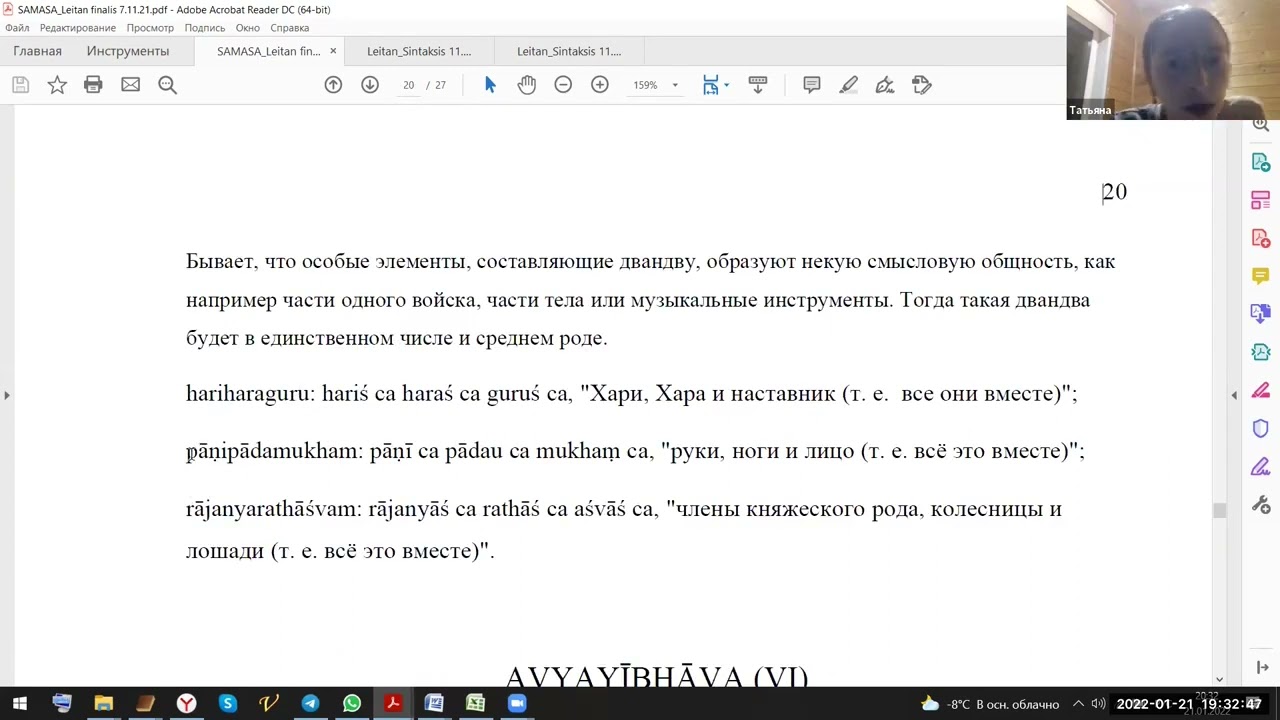Open the stamp tool icon
The height and width of the screenshot is (720, 1280).
[x=922, y=85]
